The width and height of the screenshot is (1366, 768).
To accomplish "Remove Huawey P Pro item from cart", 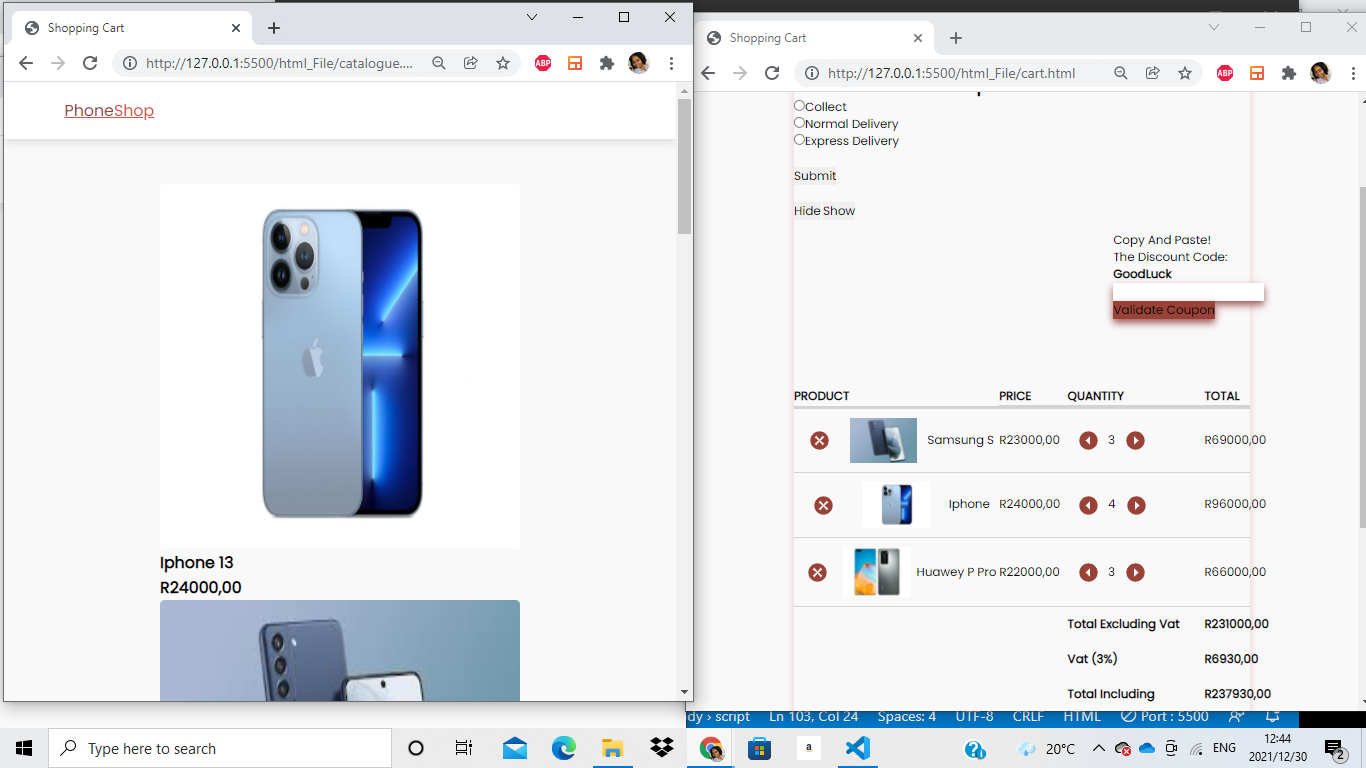I will tap(817, 572).
